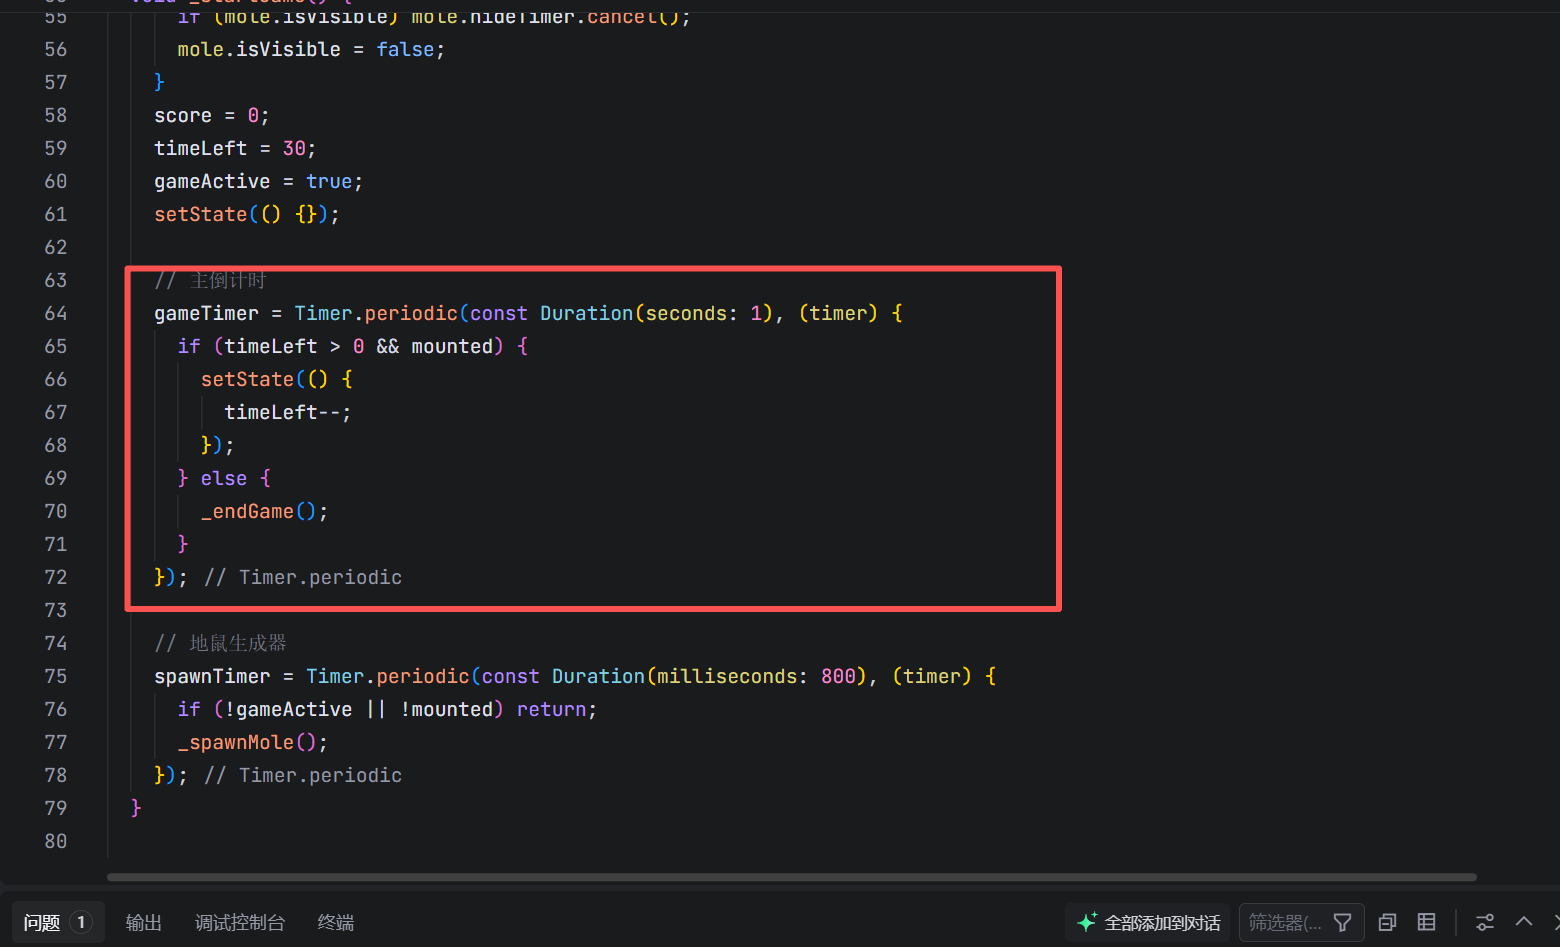Click 'timeLeft--;' on line 67

[288, 412]
